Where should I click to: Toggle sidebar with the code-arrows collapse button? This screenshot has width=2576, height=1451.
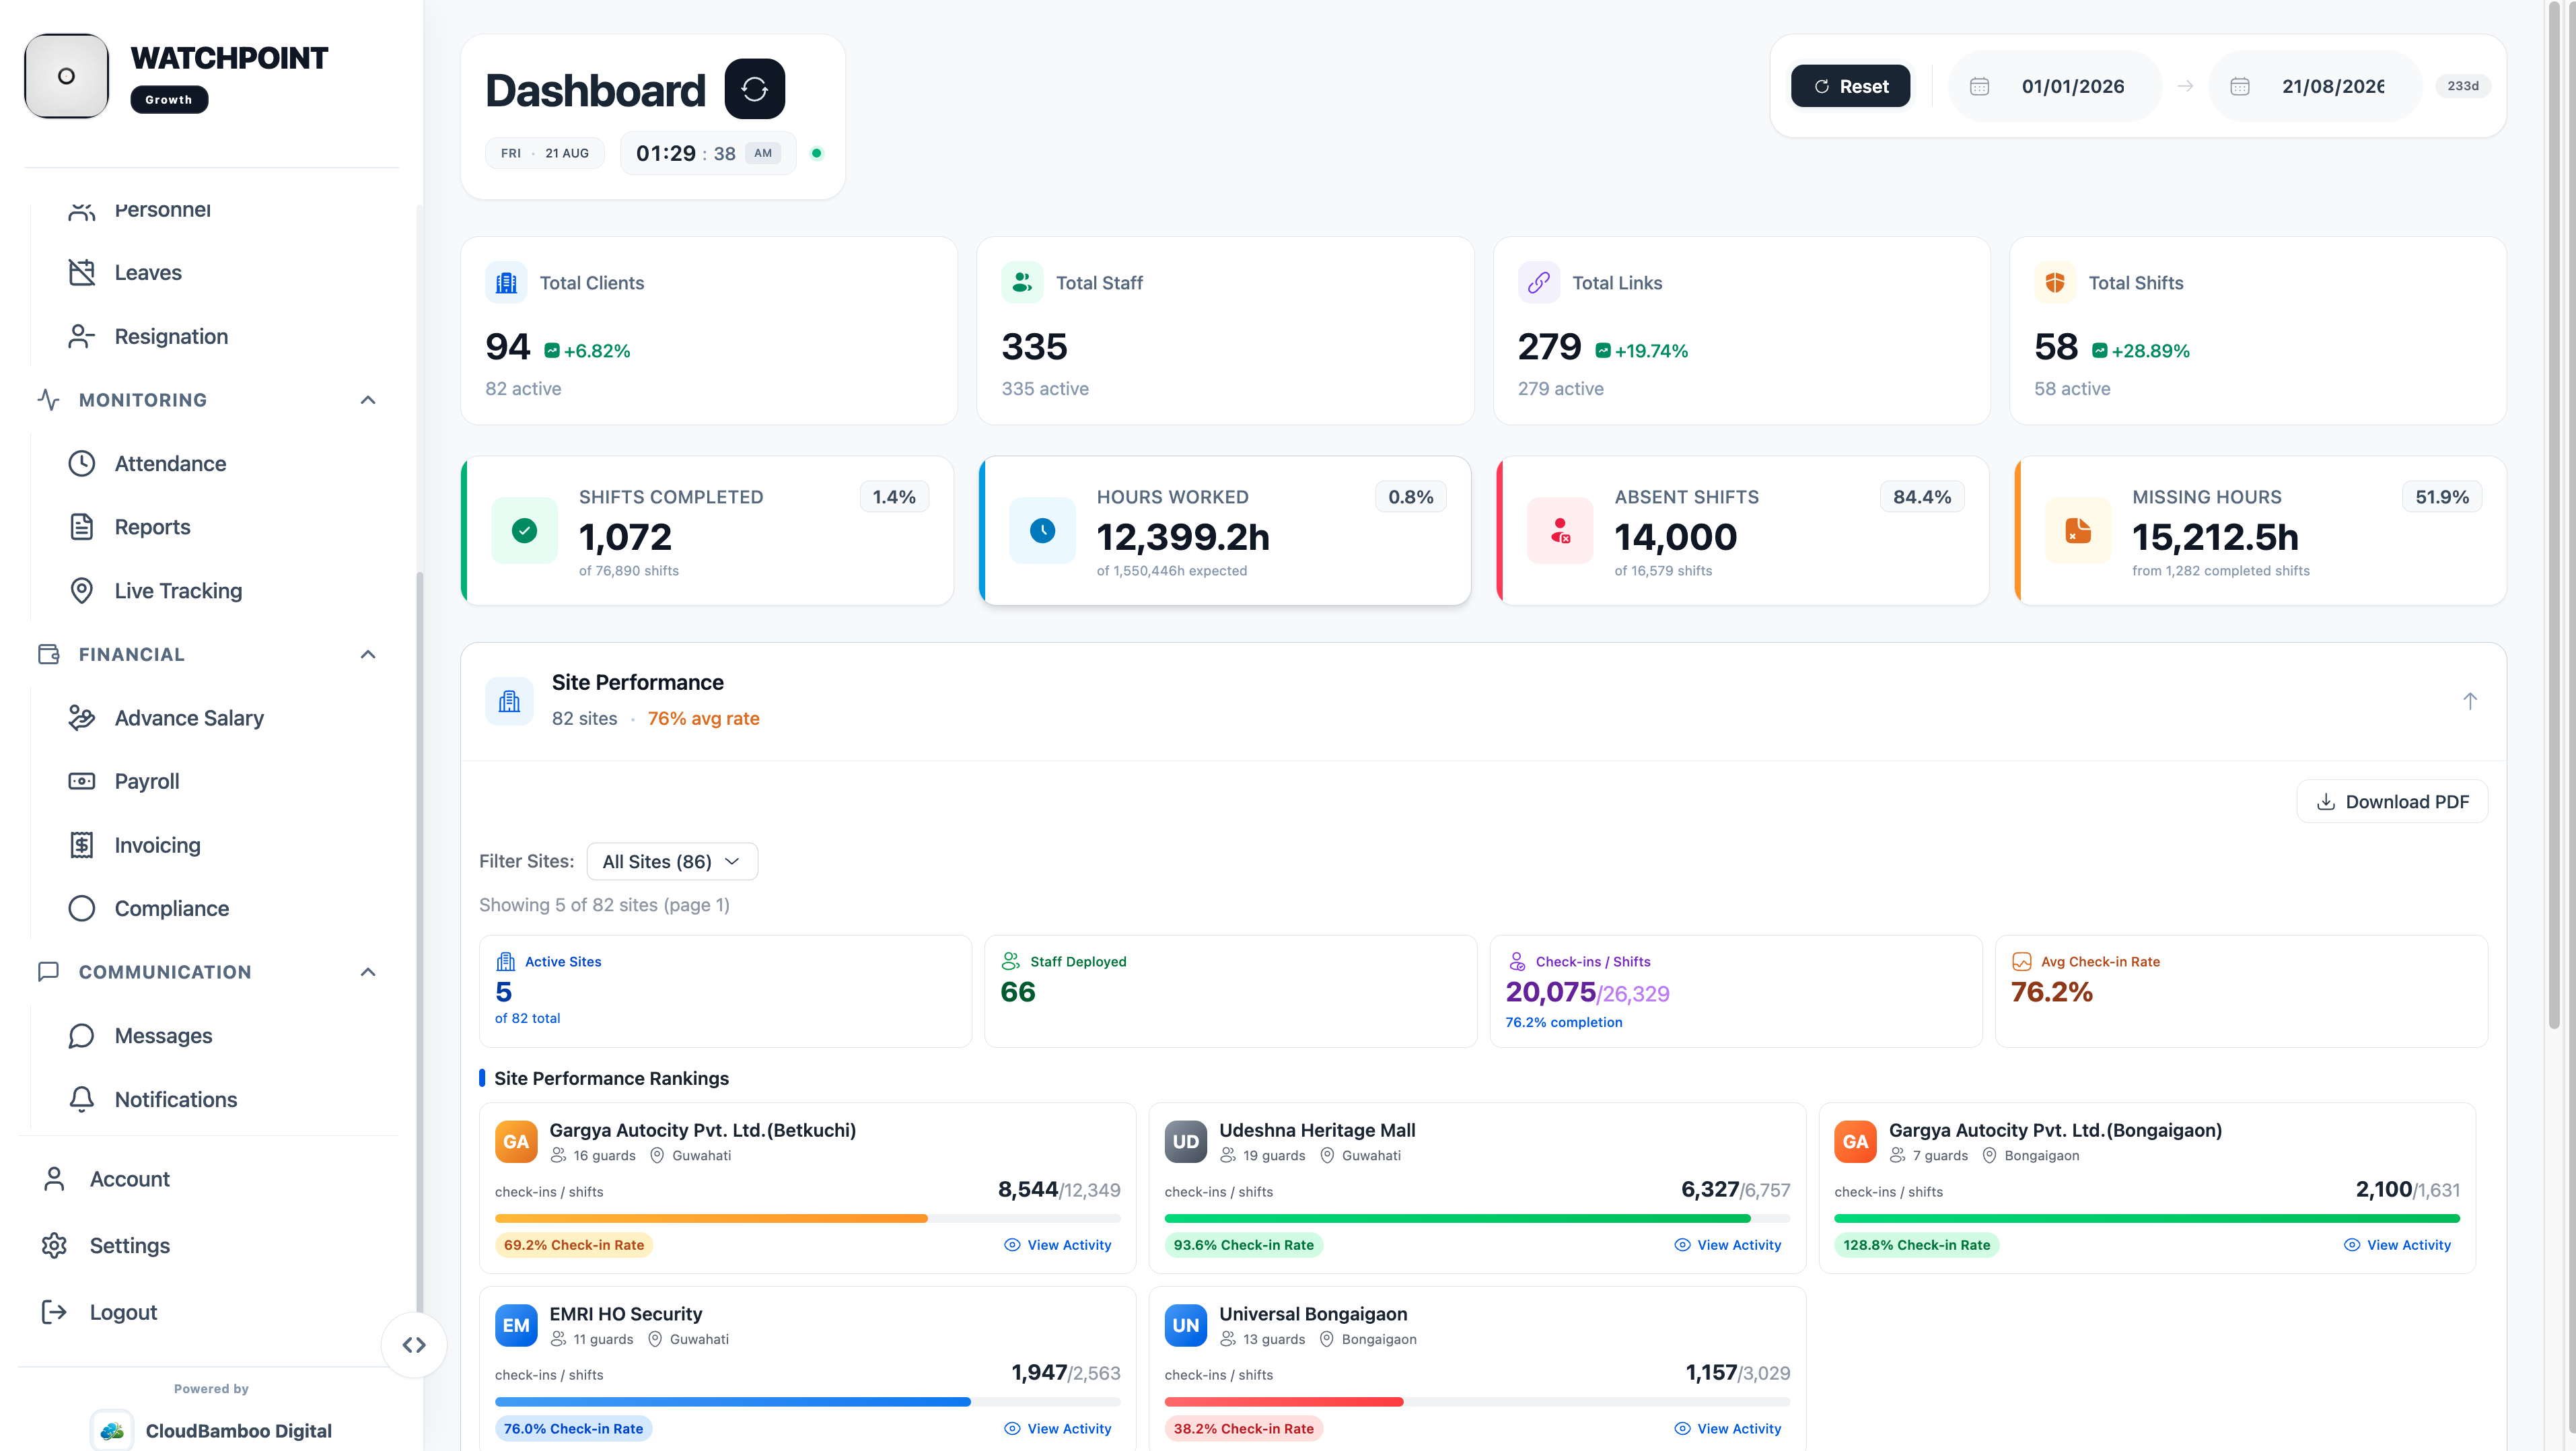coord(414,1345)
